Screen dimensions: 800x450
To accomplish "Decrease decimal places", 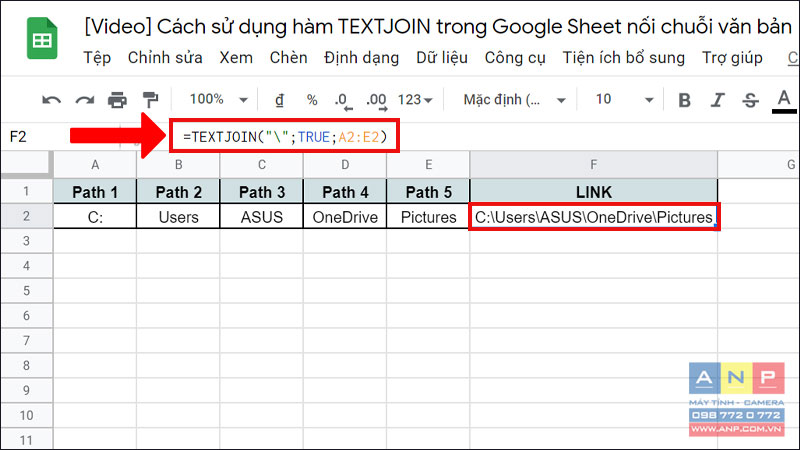I will click(x=343, y=101).
